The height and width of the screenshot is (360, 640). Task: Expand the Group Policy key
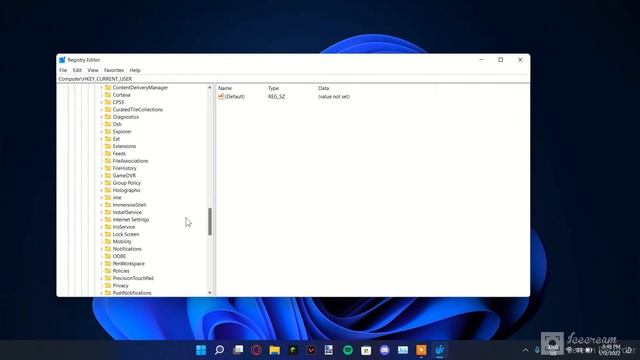click(x=101, y=183)
